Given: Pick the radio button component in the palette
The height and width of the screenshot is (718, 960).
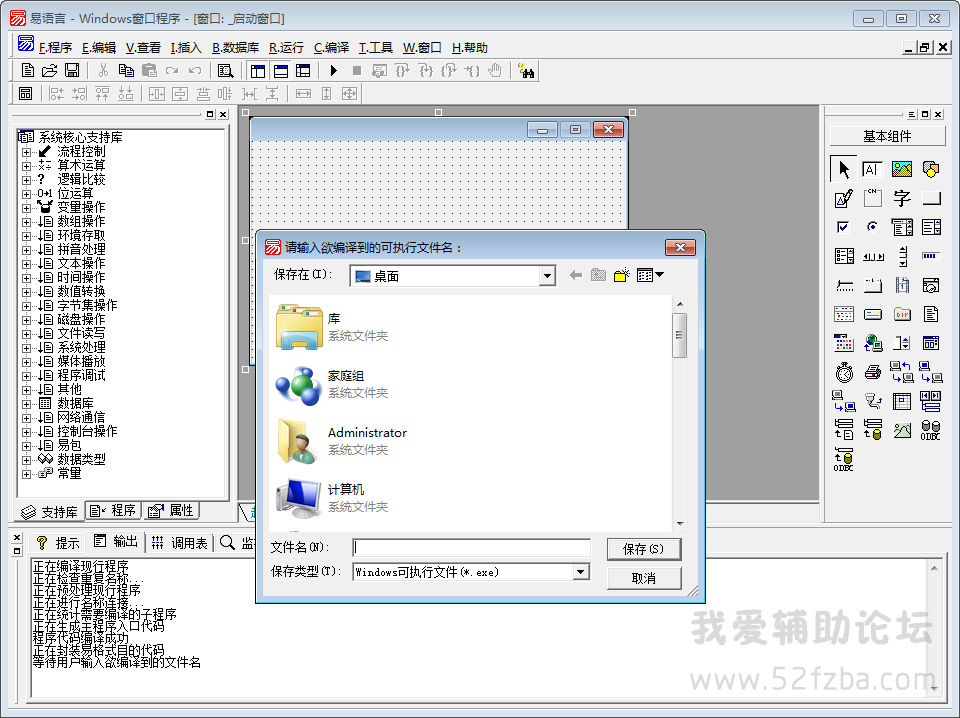Looking at the screenshot, I should point(872,227).
